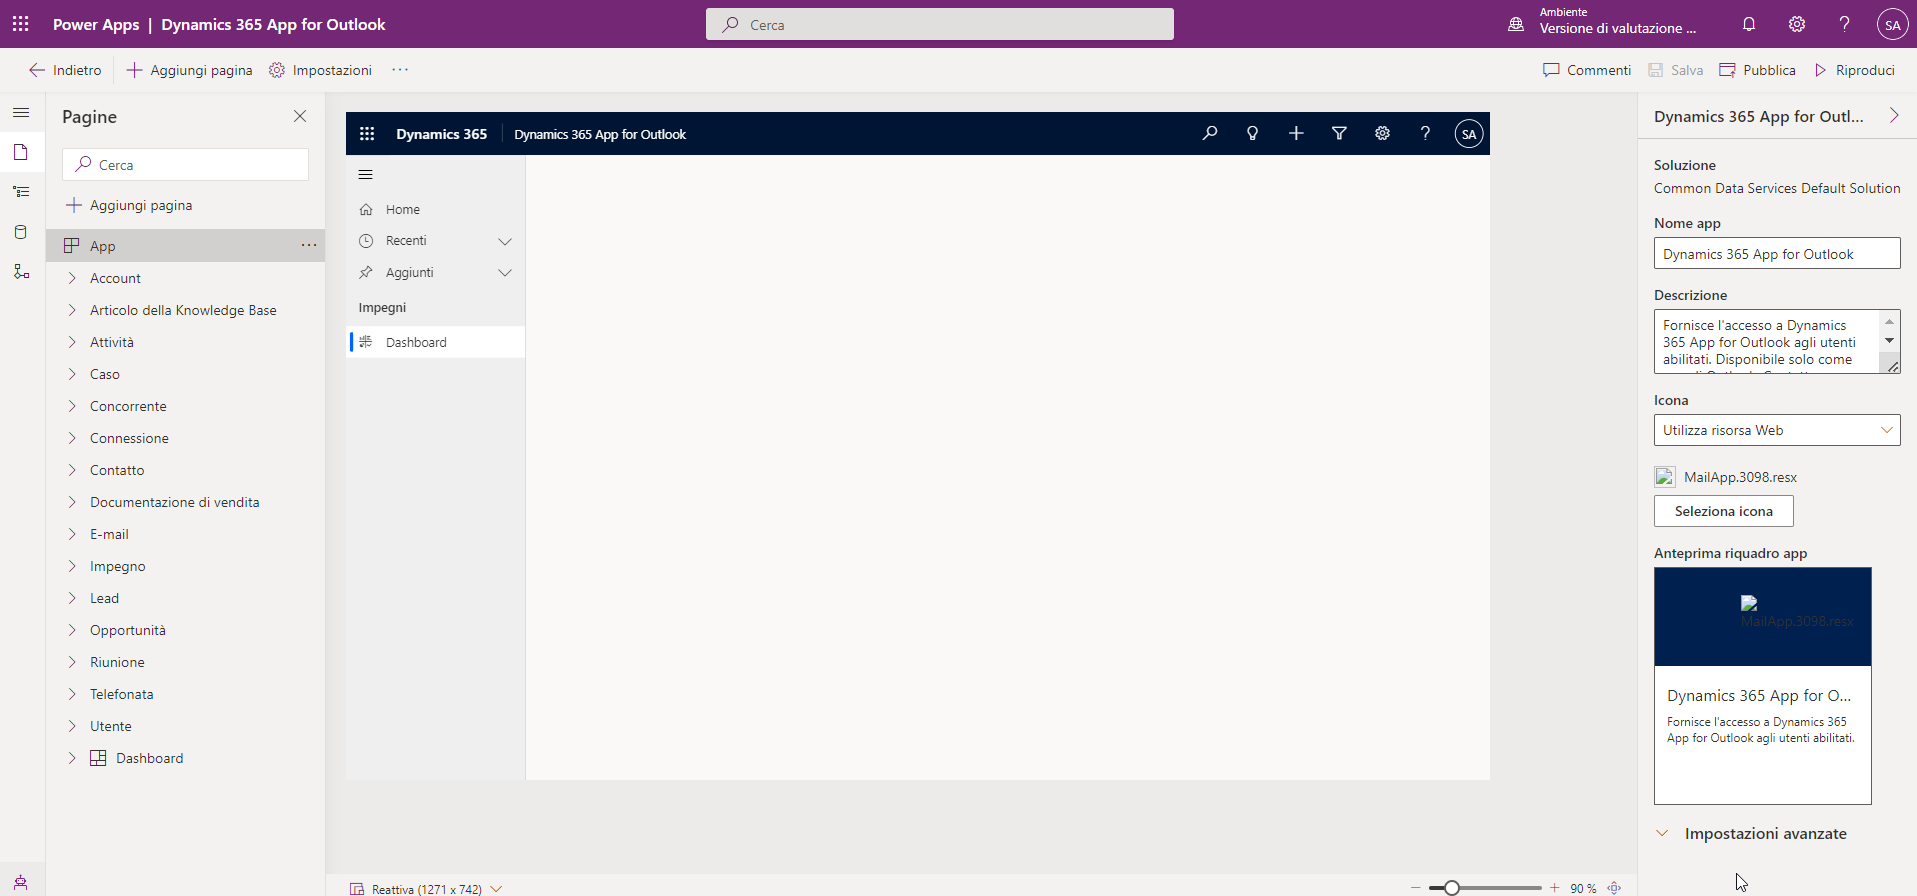The image size is (1917, 896).
Task: Expand the Recenti group in preview
Action: click(505, 241)
